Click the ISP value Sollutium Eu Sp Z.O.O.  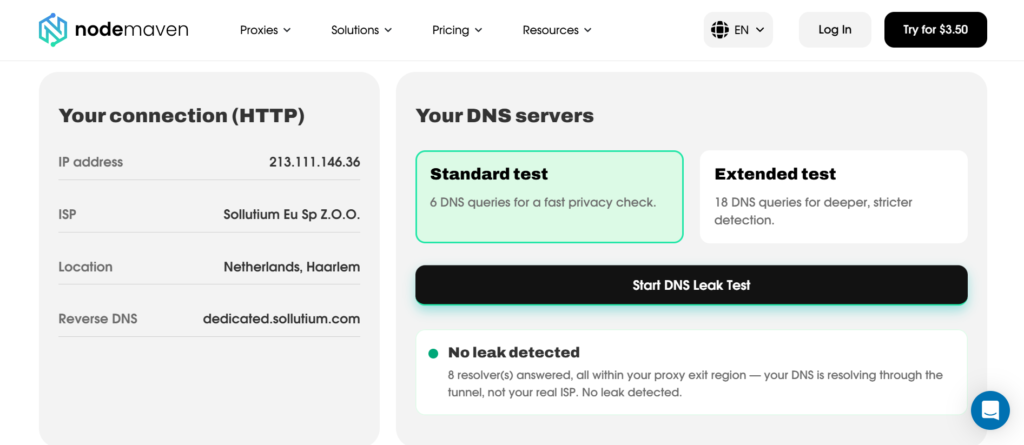(291, 214)
